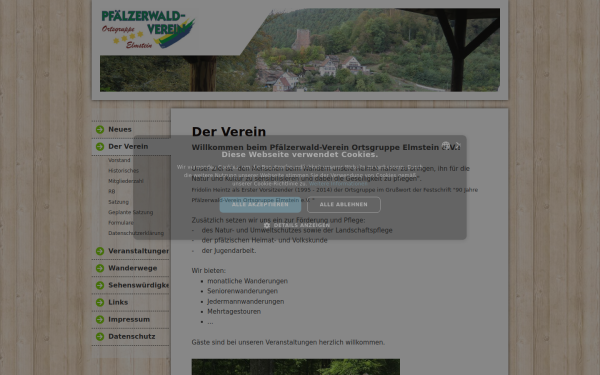Screen dimensions: 600x375
Task: Click the line 'der Jugendarbeit.'
Action: click(229, 251)
